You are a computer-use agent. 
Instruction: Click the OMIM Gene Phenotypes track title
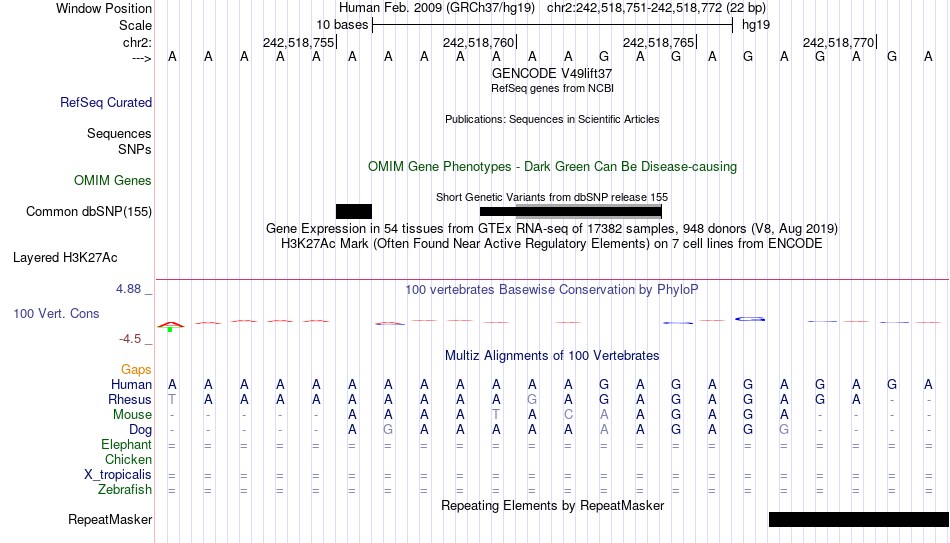click(x=552, y=167)
